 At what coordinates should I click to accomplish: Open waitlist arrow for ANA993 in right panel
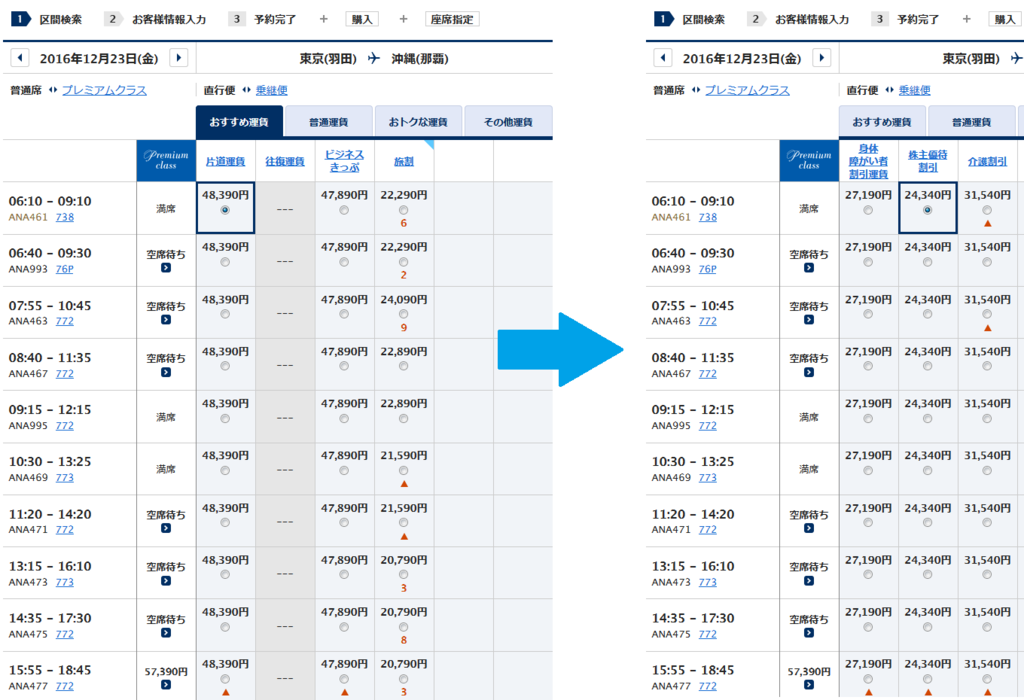point(809,268)
